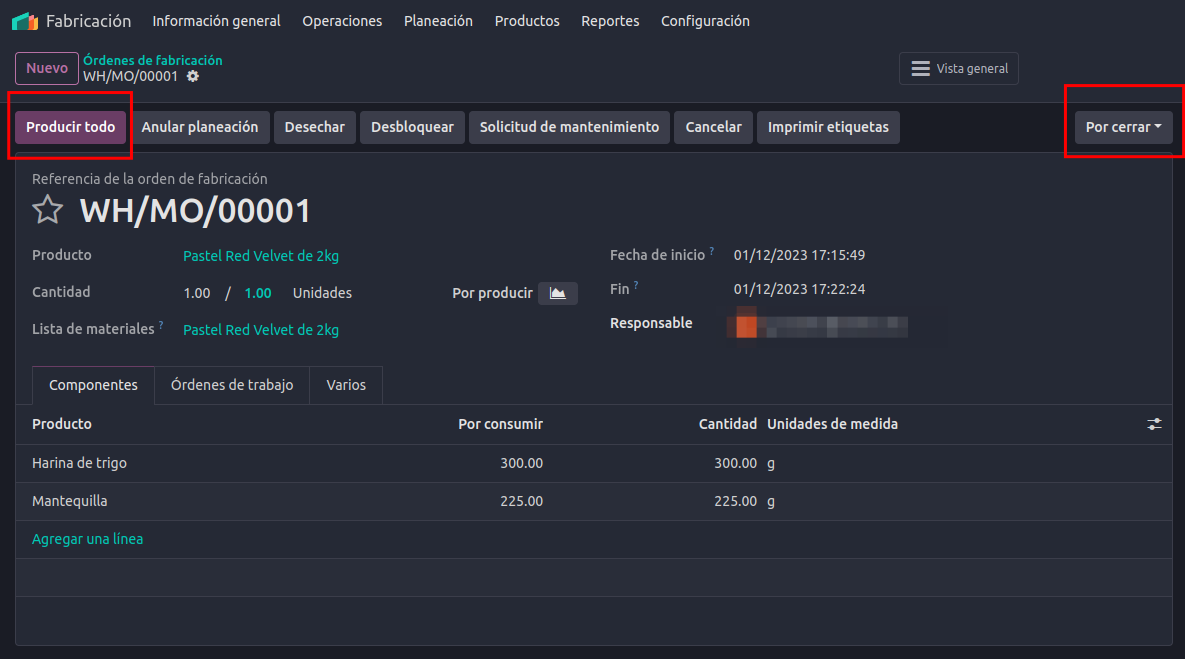1185x659 pixels.
Task: Click Desbloquear button
Action: [x=412, y=127]
